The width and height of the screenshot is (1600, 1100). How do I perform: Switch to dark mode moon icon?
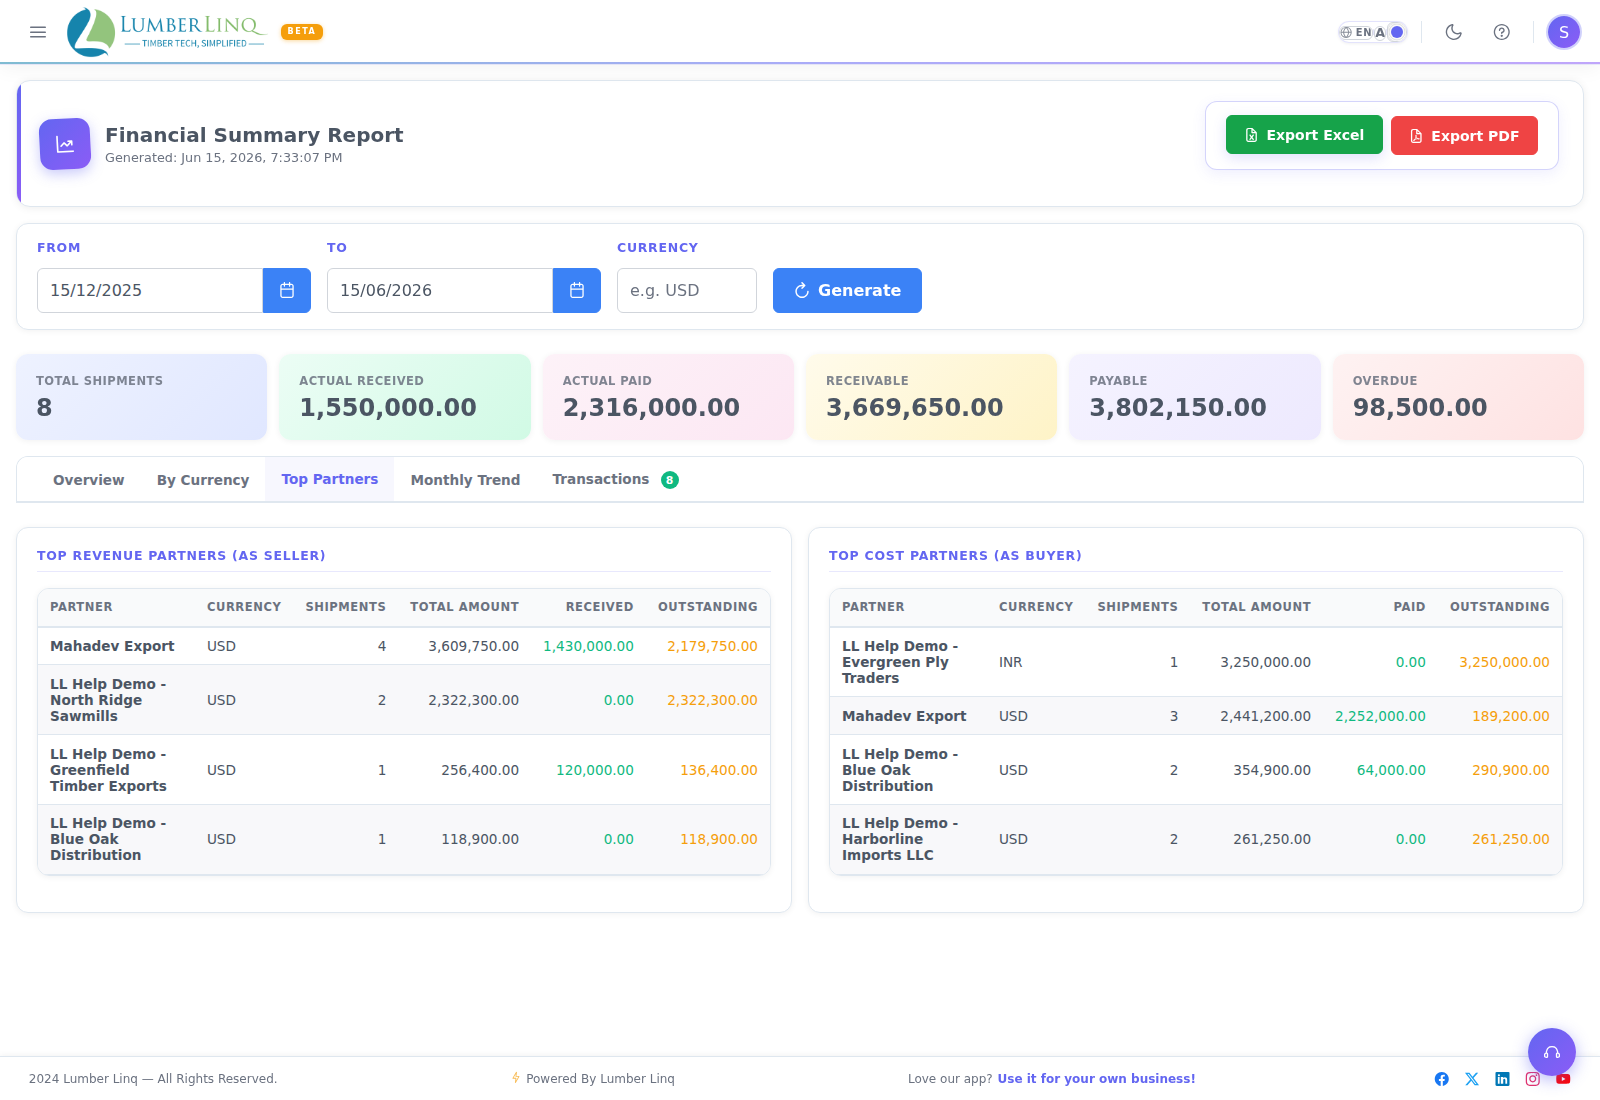(x=1454, y=32)
